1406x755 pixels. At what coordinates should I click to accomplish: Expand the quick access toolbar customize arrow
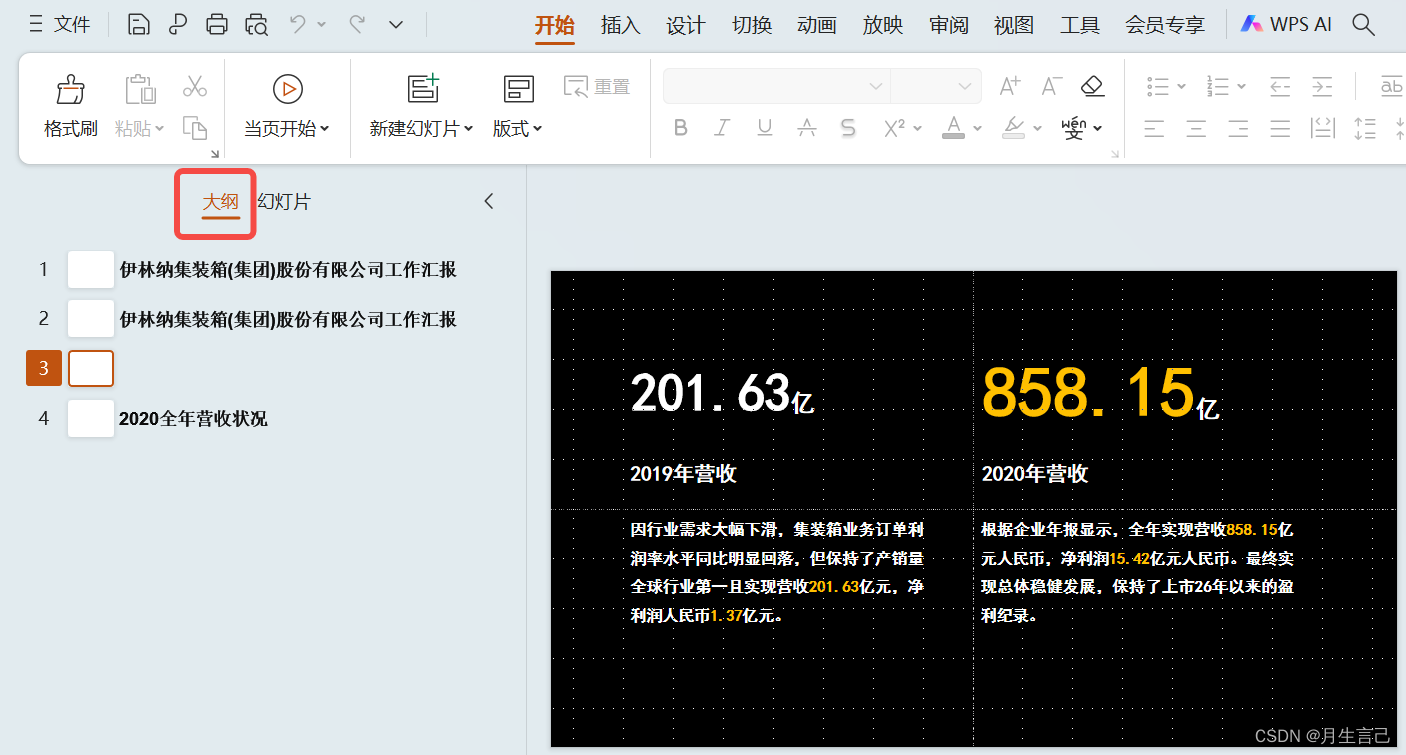(396, 25)
